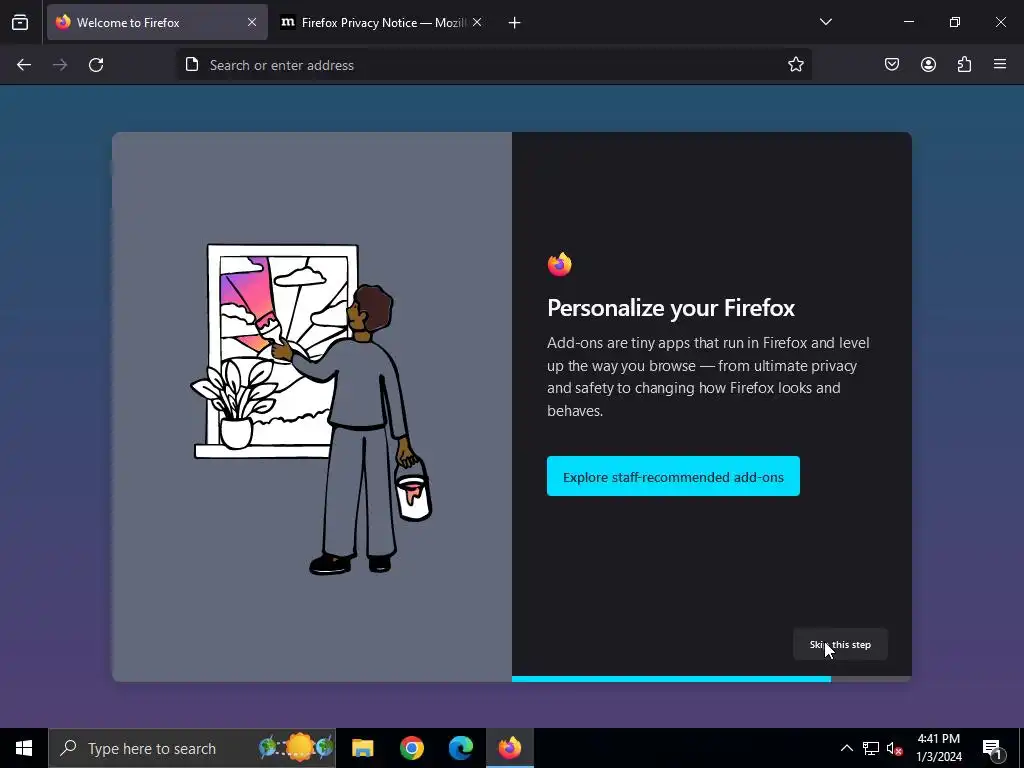The image size is (1024, 768).
Task: Open the Windows Start menu
Action: point(24,748)
